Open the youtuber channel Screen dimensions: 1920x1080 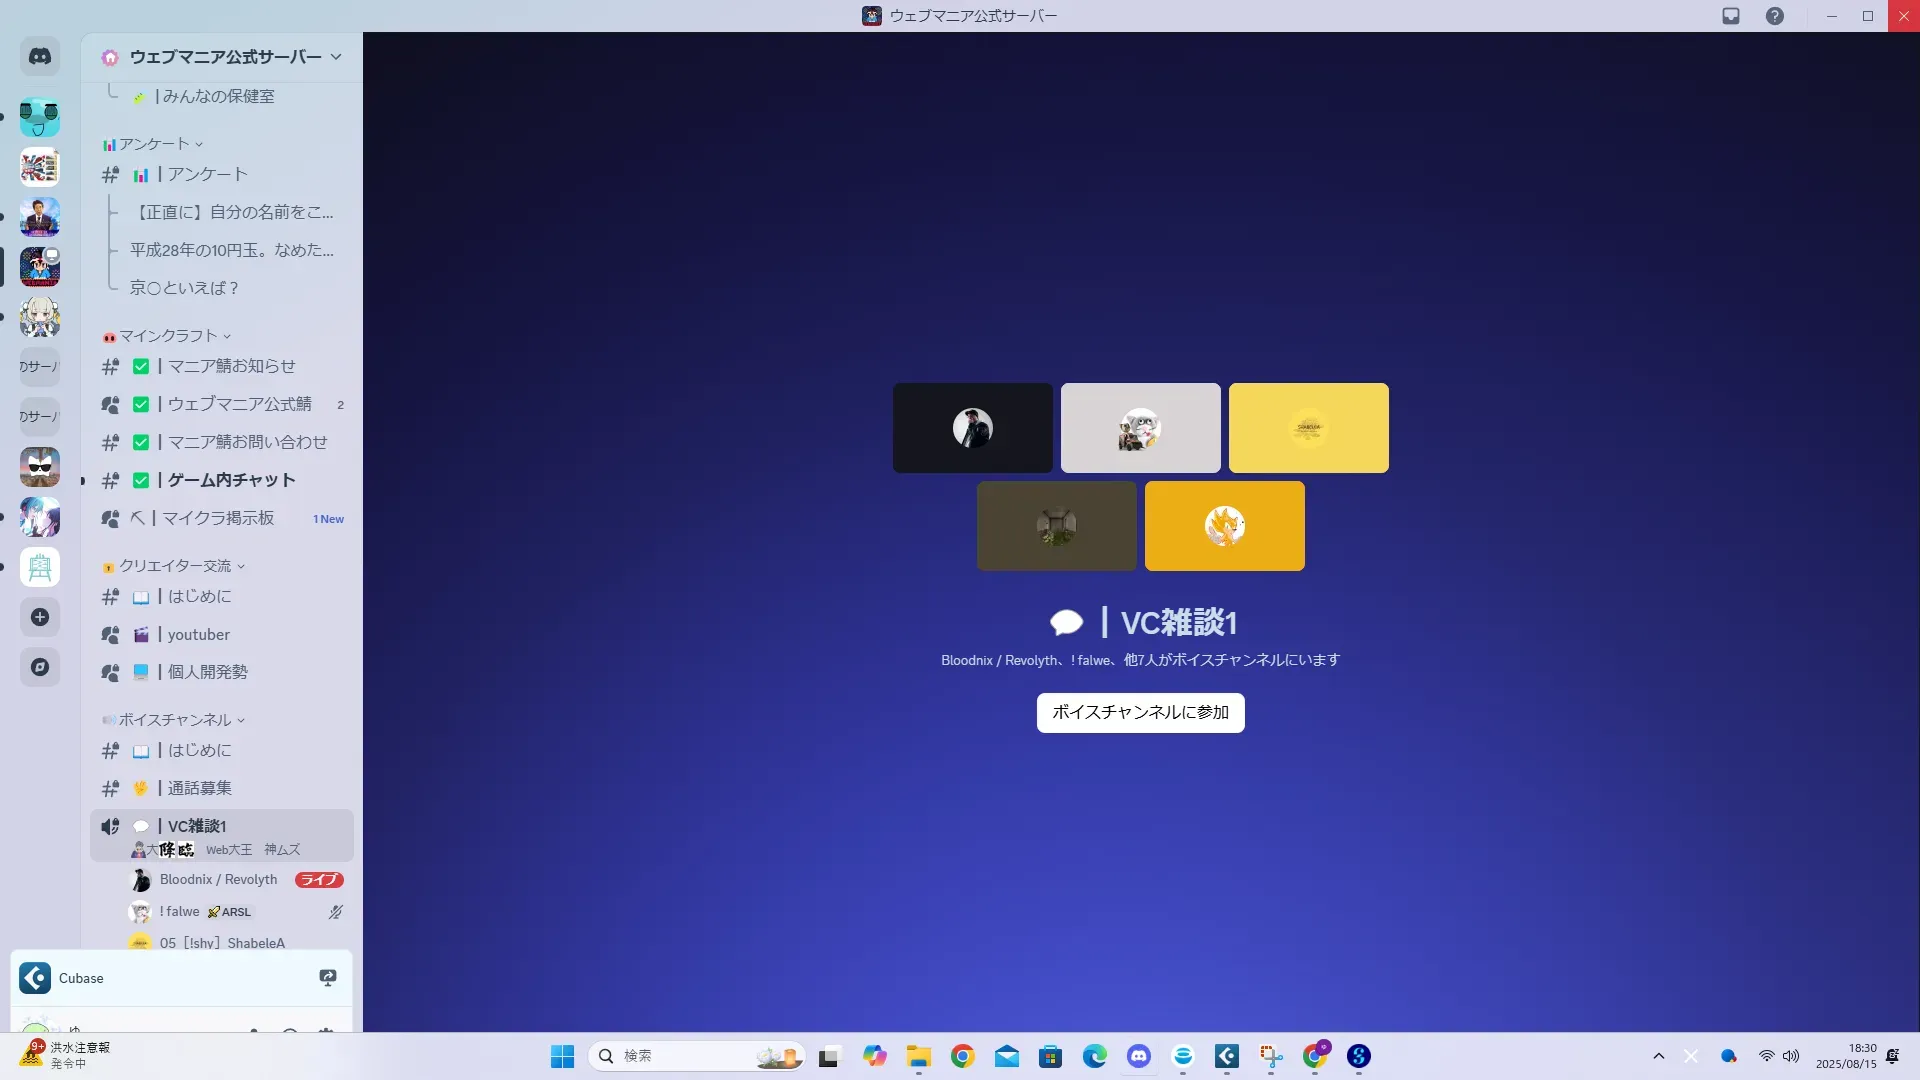[199, 634]
